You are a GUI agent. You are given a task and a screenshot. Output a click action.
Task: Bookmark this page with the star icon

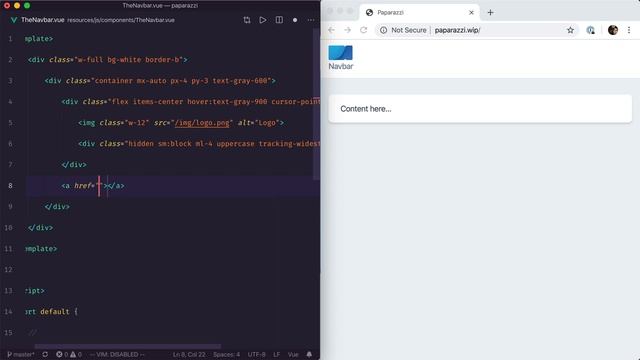(570, 30)
